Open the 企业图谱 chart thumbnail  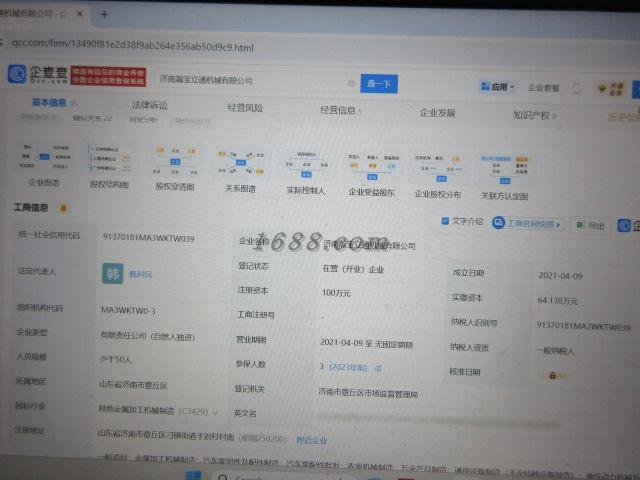[x=44, y=164]
